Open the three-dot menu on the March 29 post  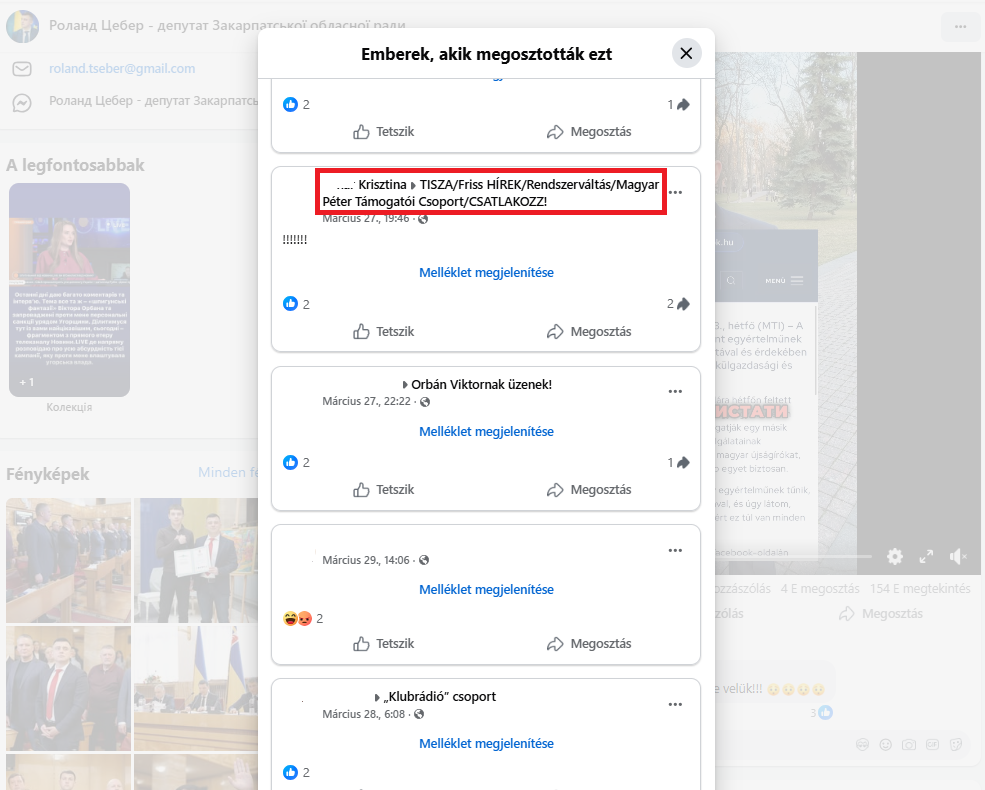pos(676,550)
